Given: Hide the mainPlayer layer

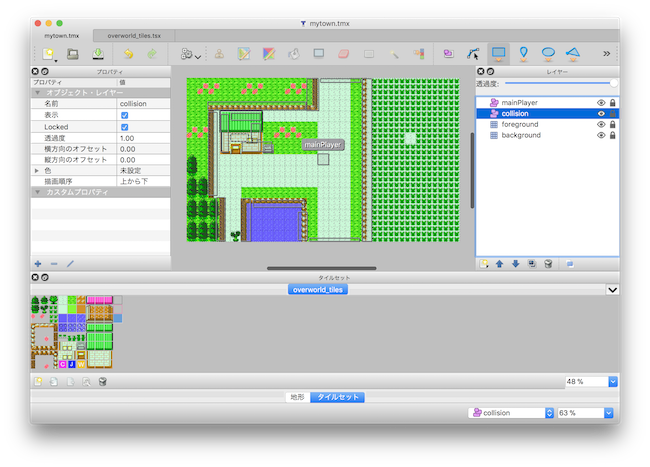Looking at the screenshot, I should pyautogui.click(x=601, y=103).
